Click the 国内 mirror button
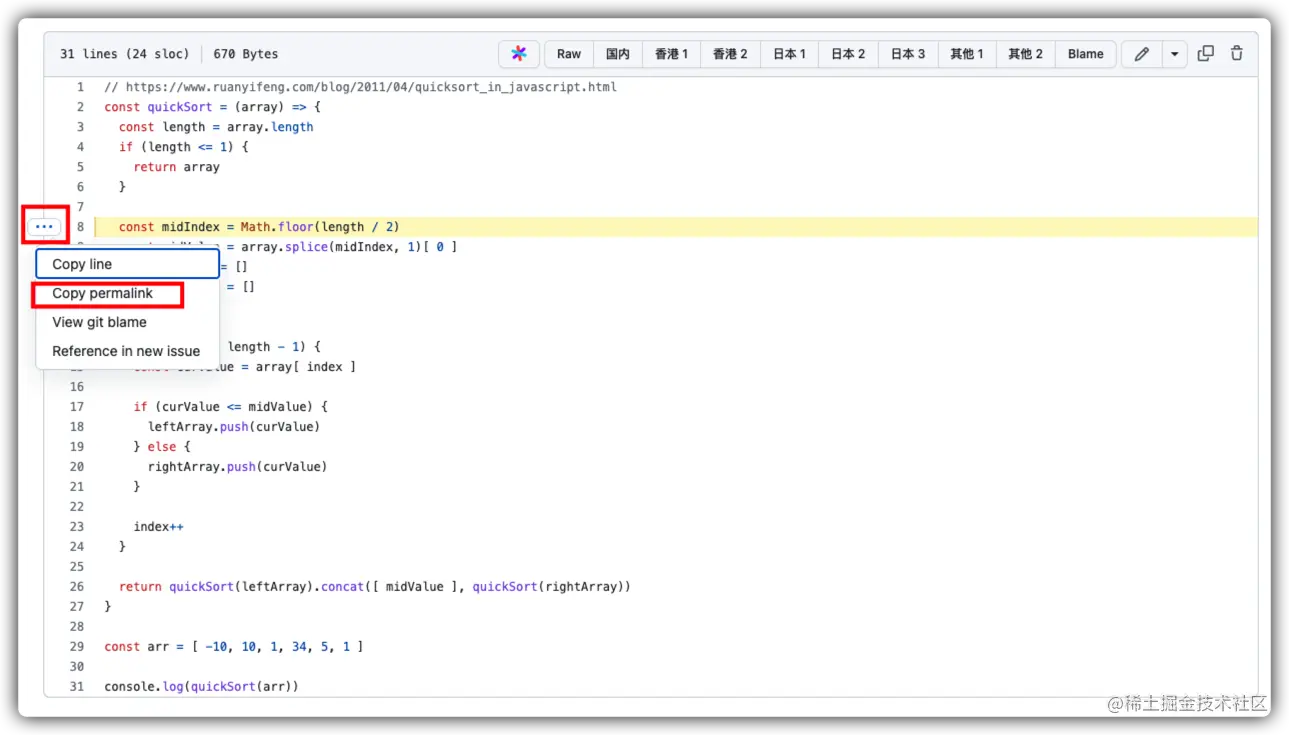Image resolution: width=1289 pixels, height=735 pixels. pyautogui.click(x=618, y=54)
